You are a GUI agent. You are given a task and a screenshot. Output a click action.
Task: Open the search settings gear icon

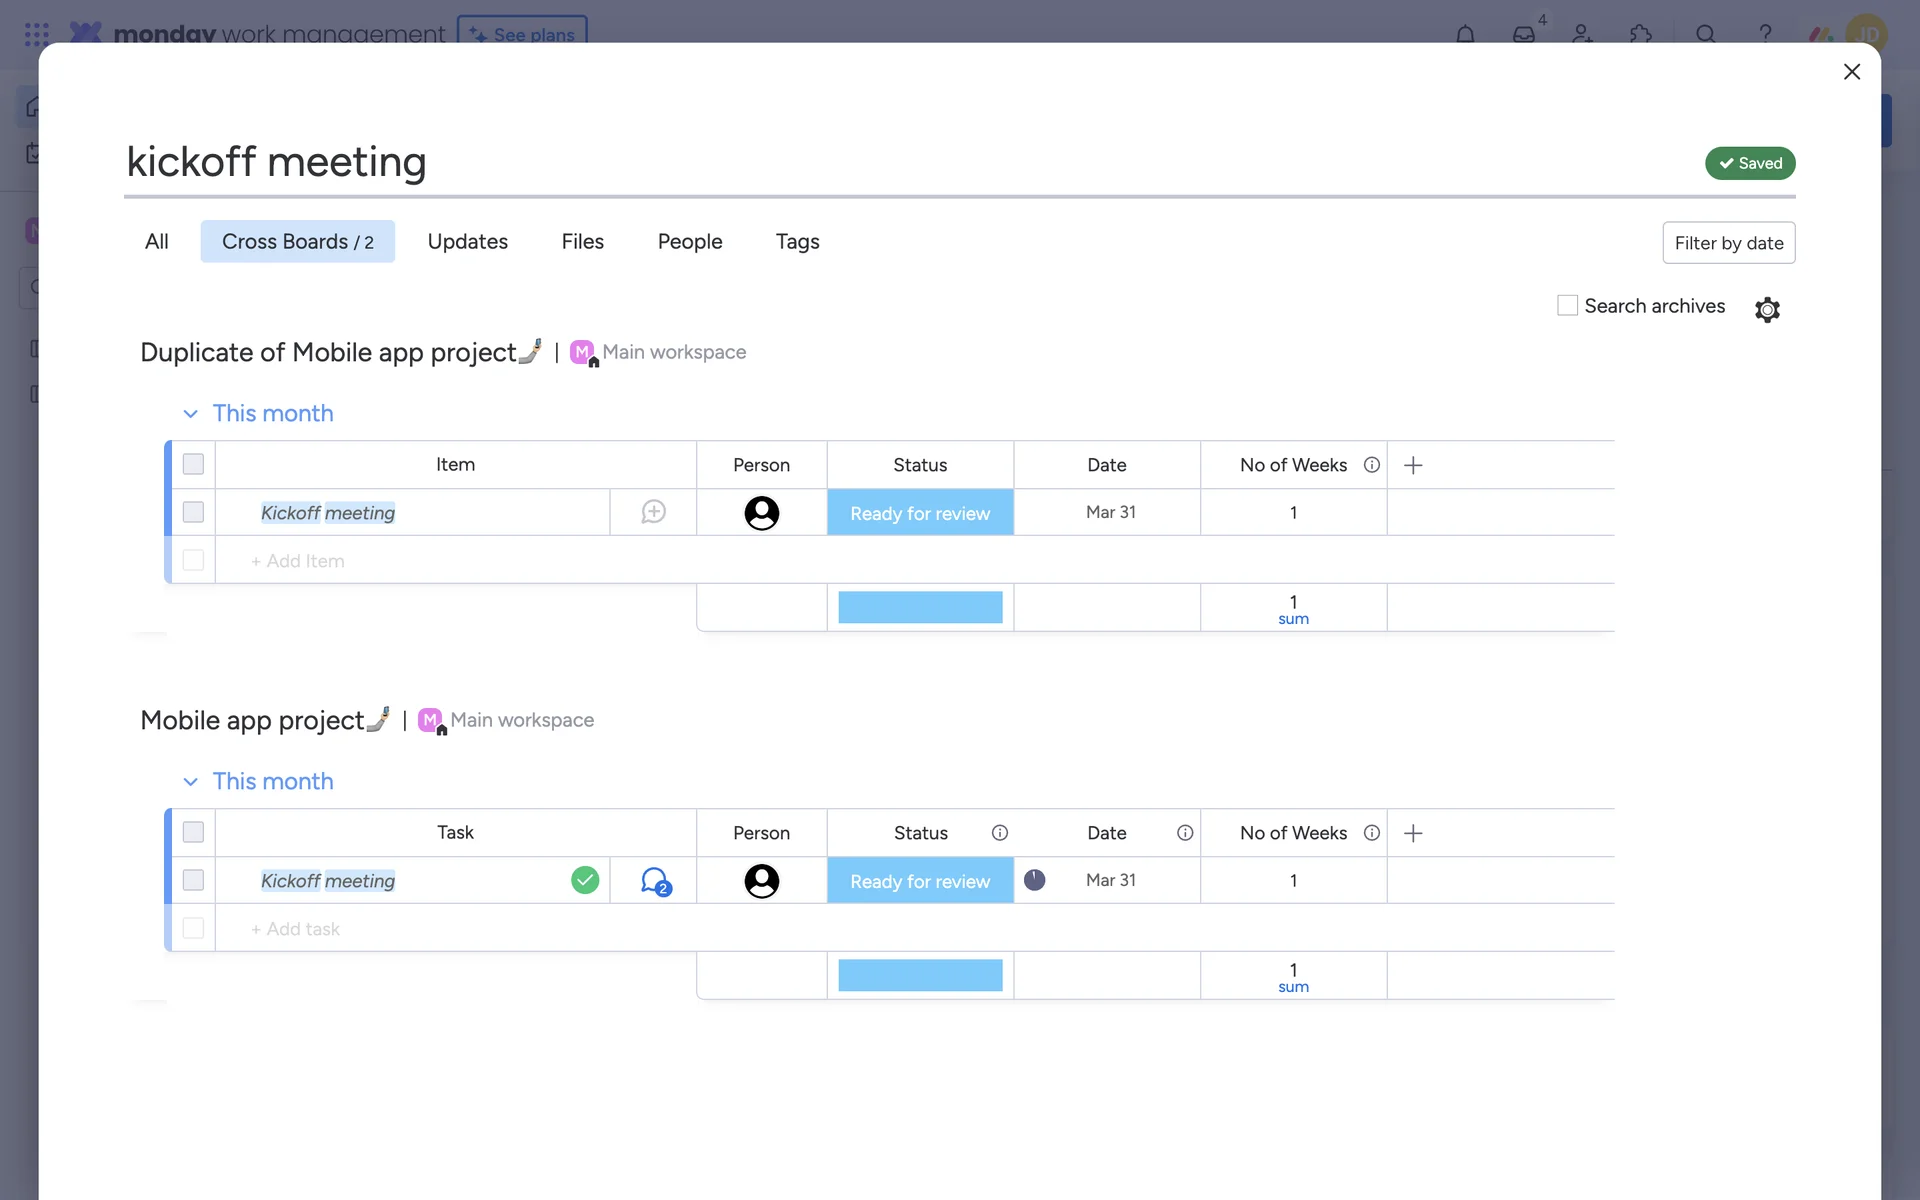pos(1767,309)
